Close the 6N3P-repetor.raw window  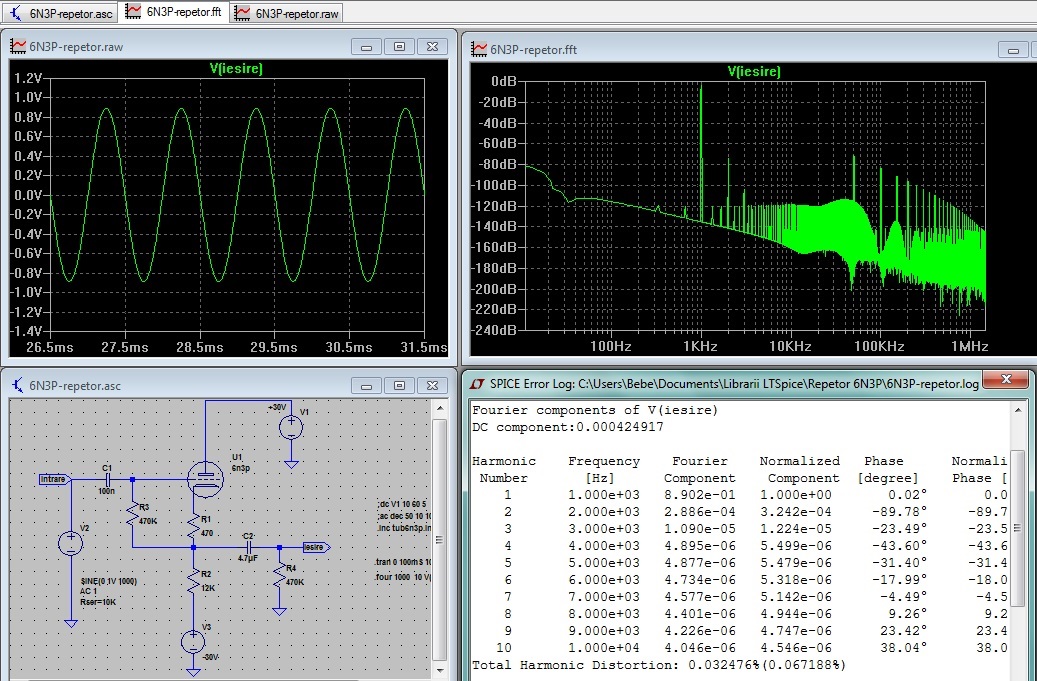coord(433,47)
